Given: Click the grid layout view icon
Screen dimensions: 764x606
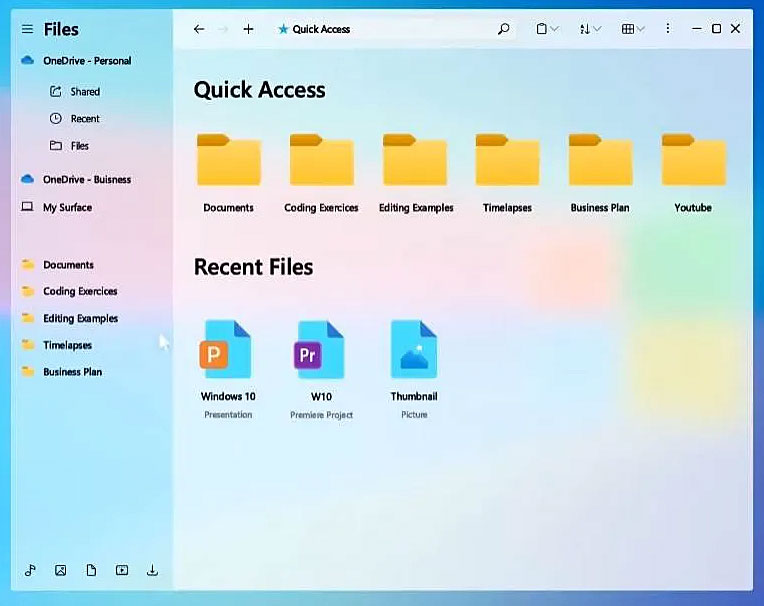Looking at the screenshot, I should [x=628, y=29].
